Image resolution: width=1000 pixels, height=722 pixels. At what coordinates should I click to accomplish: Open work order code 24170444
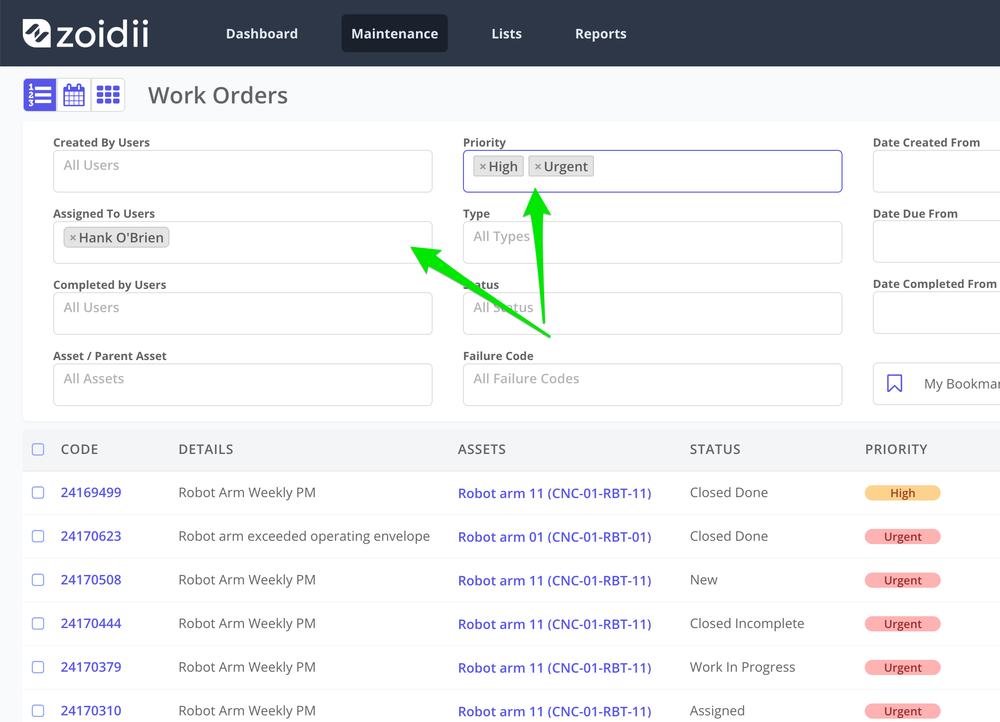click(91, 623)
